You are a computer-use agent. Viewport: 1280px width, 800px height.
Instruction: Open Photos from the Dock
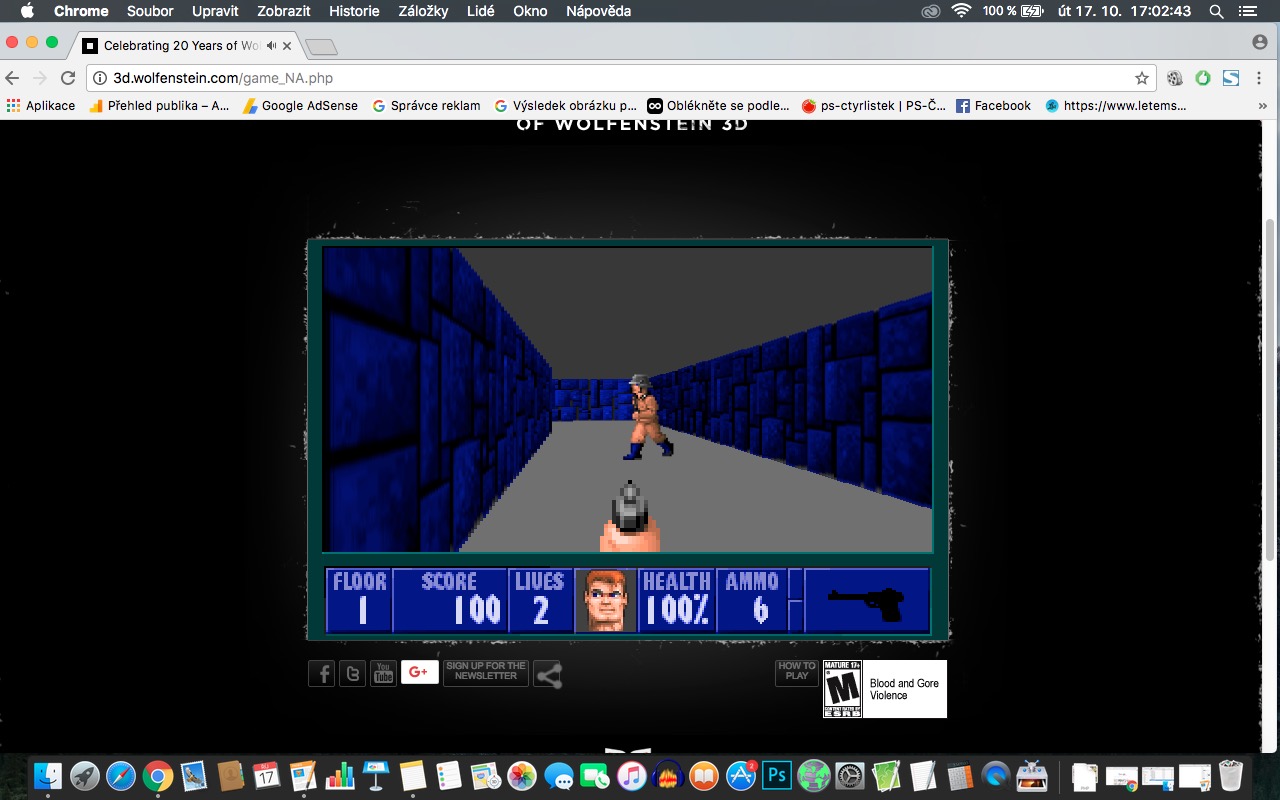coord(521,775)
